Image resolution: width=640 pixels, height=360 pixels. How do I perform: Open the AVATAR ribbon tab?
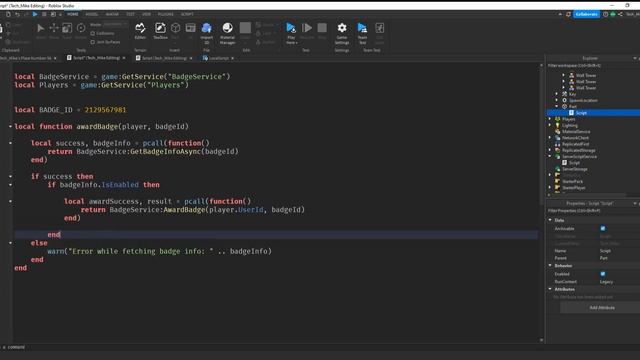pos(112,14)
